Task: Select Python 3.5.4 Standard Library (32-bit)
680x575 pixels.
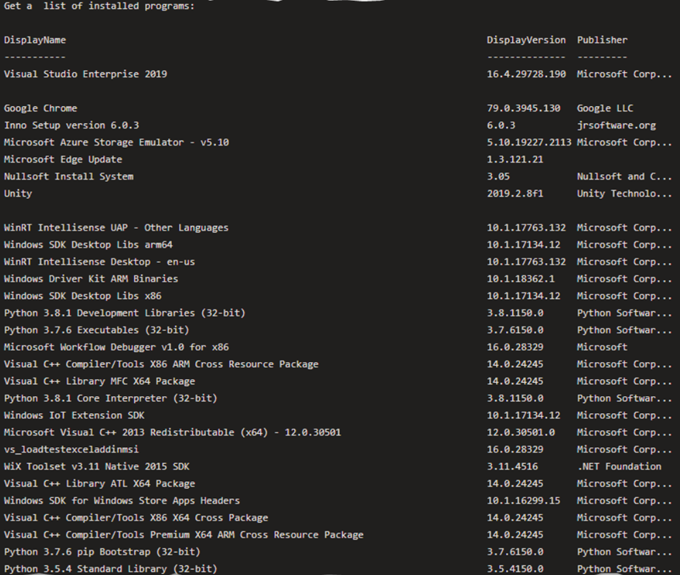Action: pyautogui.click(x=111, y=569)
